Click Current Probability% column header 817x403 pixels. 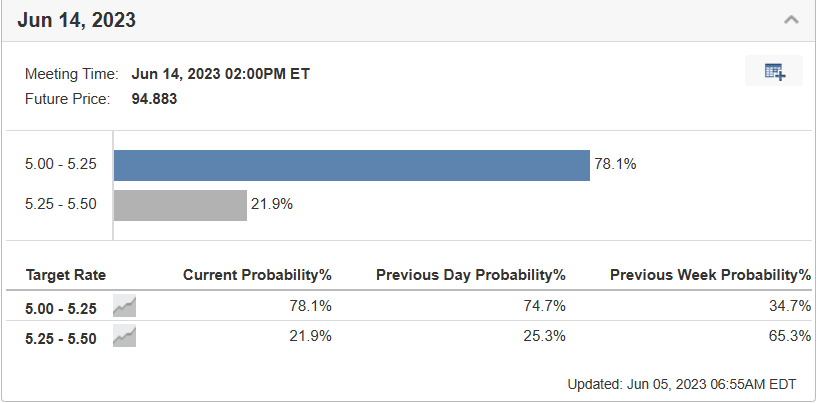coord(257,275)
